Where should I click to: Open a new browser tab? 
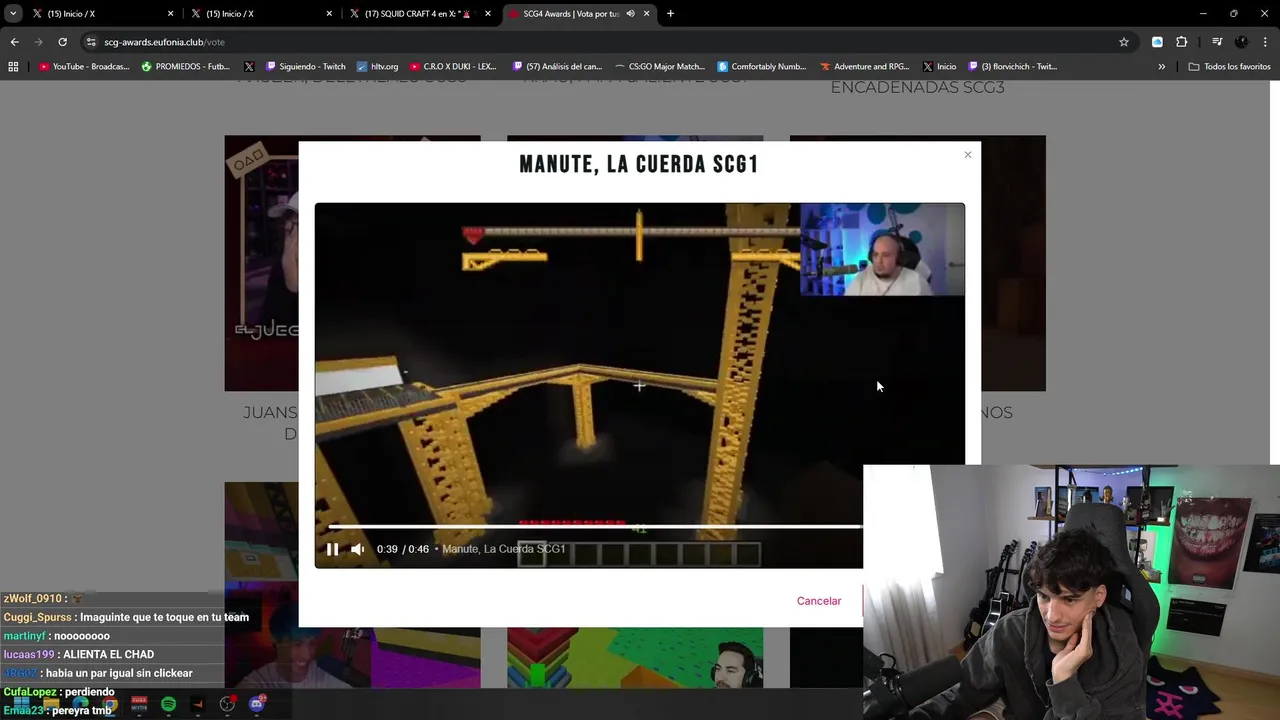pos(670,14)
